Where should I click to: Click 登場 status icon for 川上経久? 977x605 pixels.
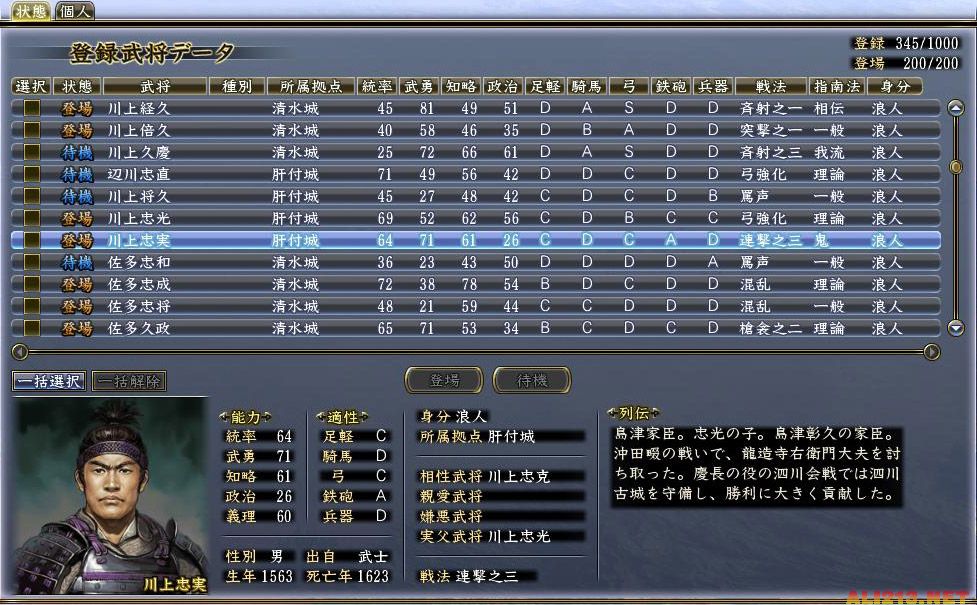pos(77,108)
